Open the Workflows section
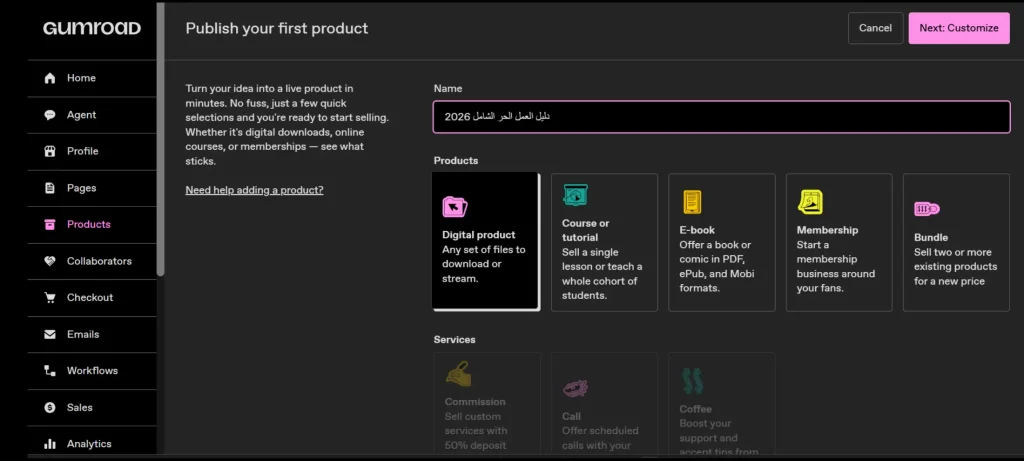Viewport: 1024px width, 461px height. [92, 371]
